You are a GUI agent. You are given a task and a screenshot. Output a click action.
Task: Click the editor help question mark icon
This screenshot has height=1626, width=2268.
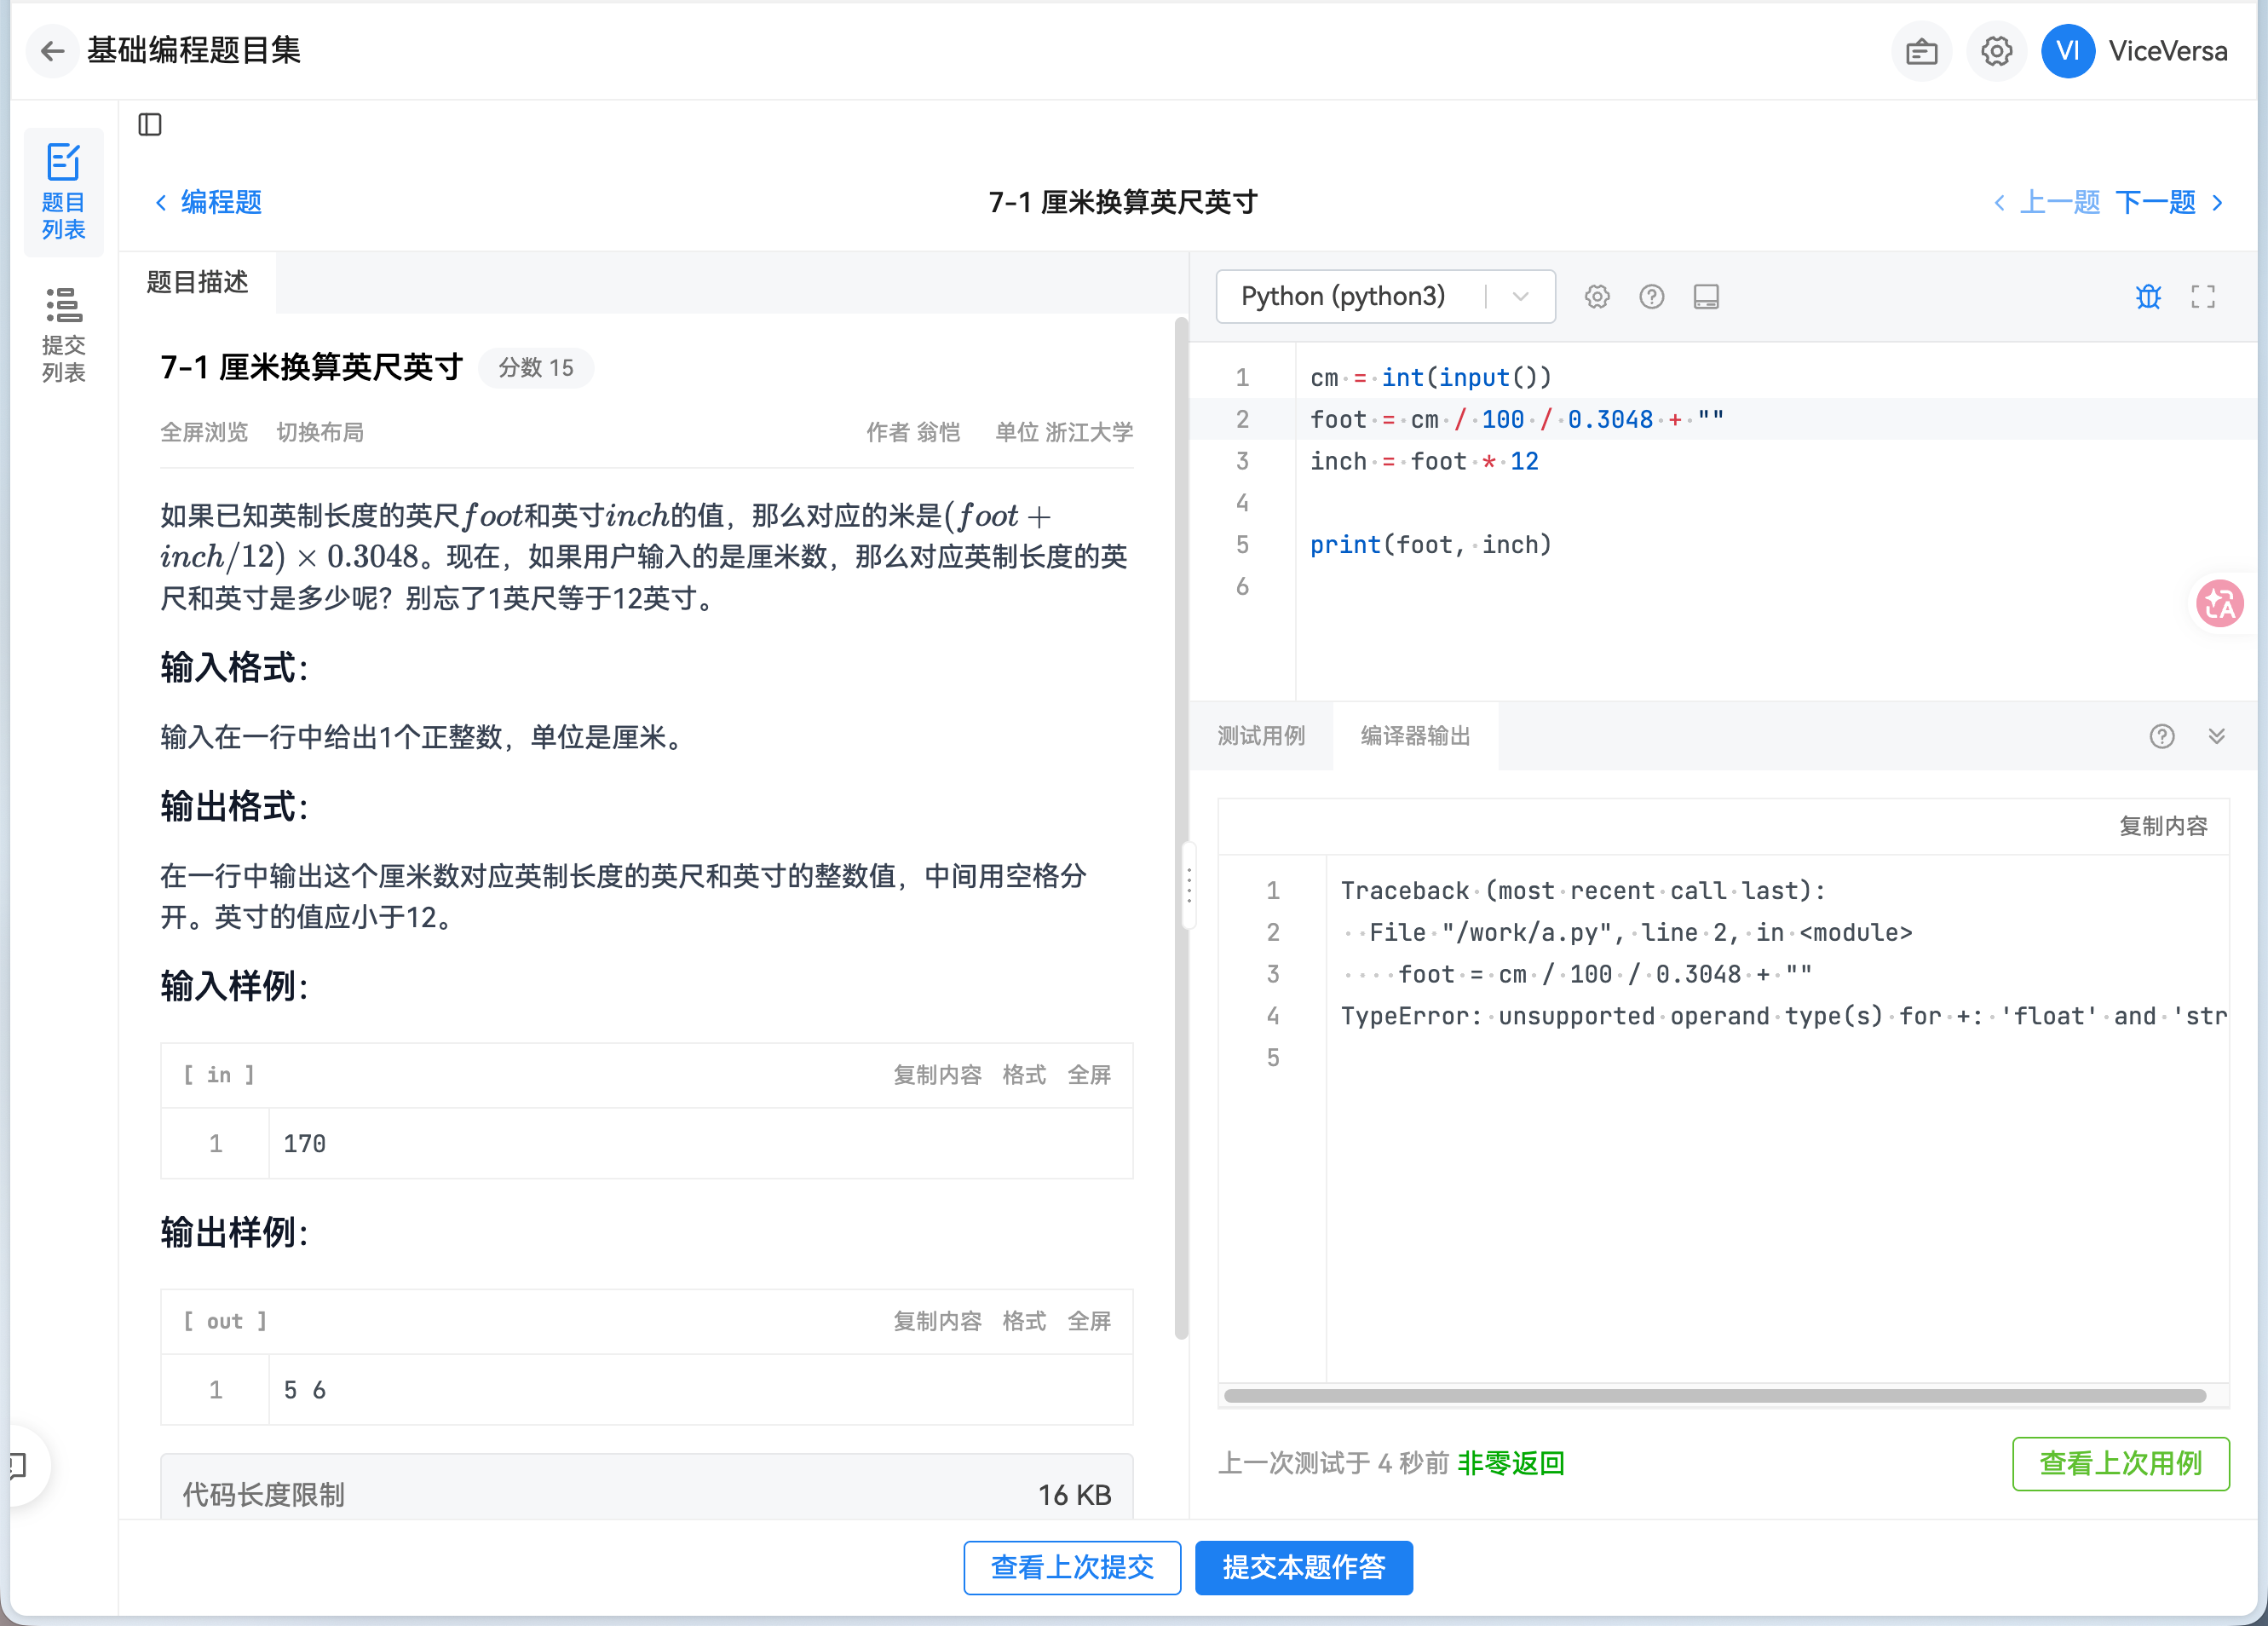(x=1651, y=297)
